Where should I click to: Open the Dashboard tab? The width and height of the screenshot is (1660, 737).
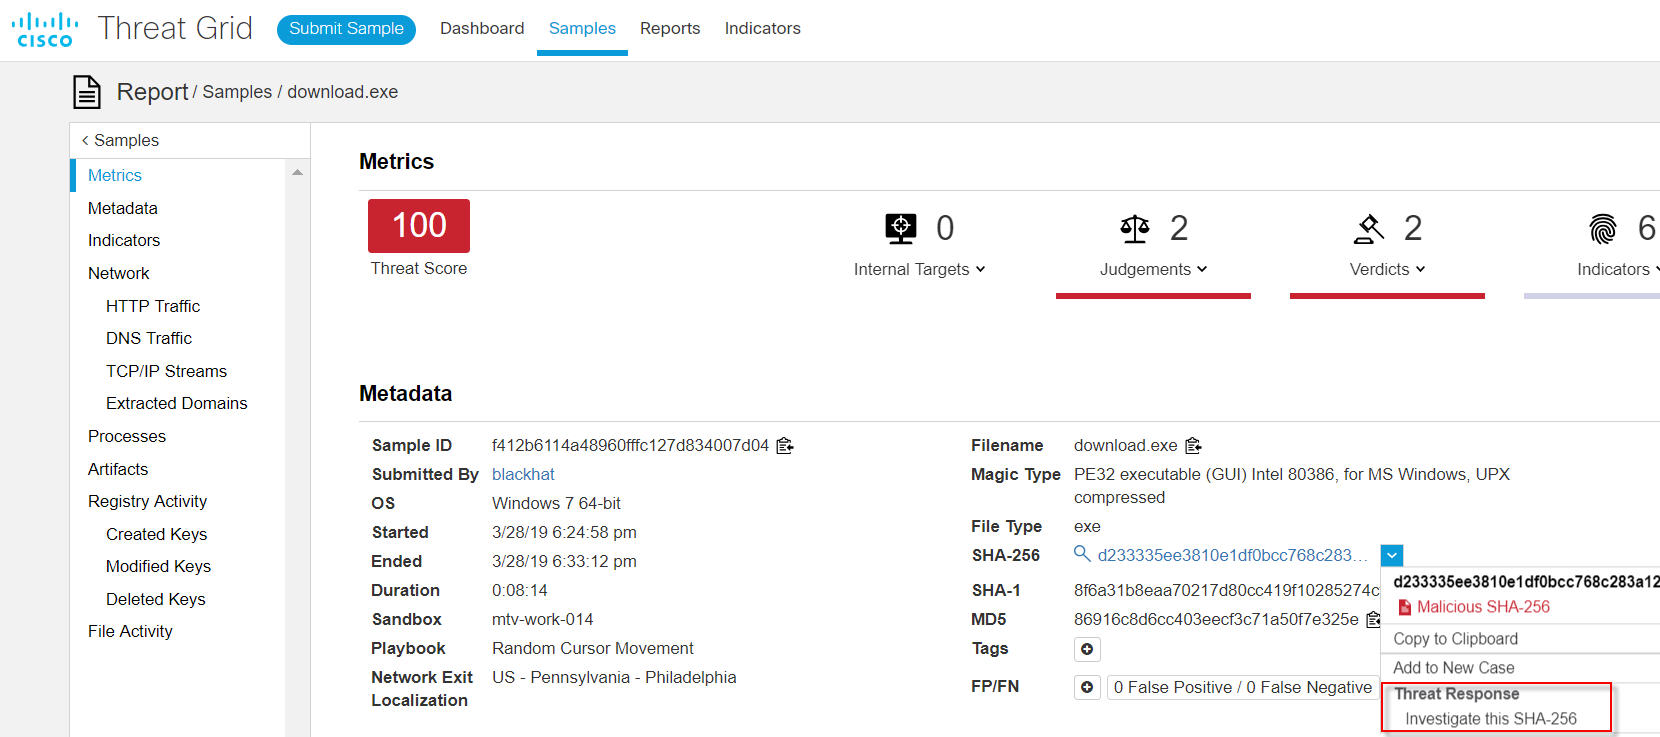(x=482, y=29)
